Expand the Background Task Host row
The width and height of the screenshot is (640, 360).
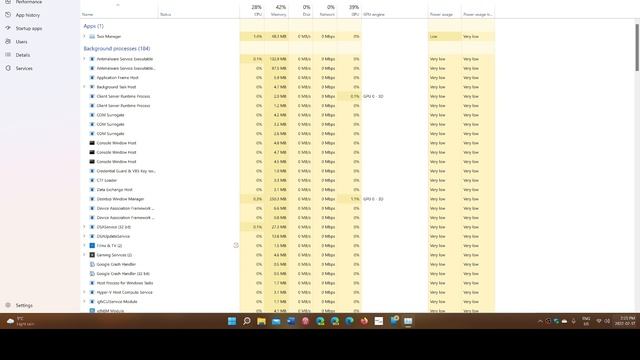(84, 87)
